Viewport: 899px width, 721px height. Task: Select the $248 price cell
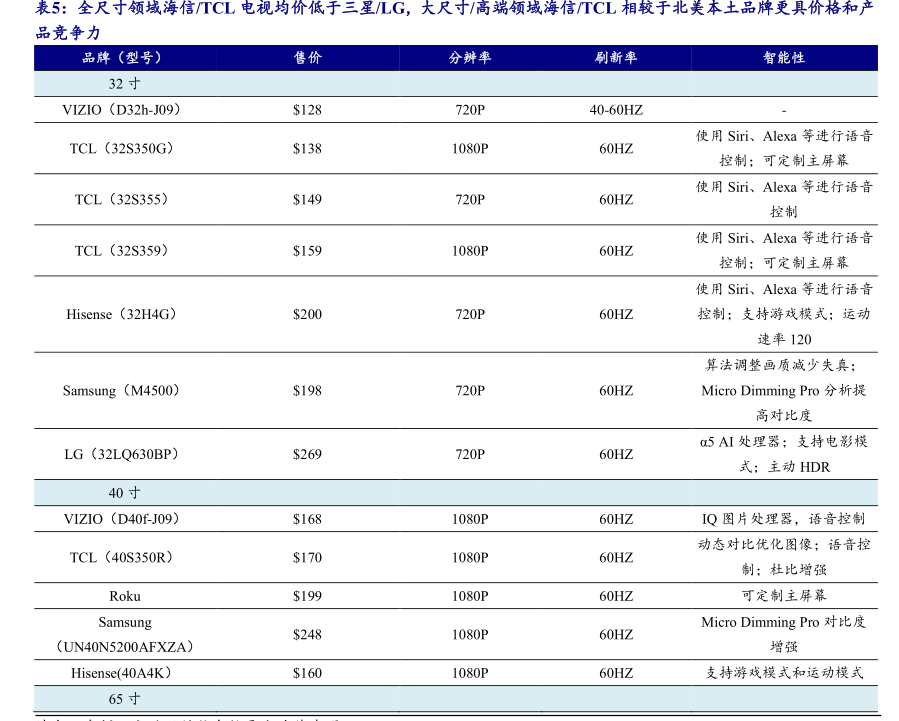point(307,634)
